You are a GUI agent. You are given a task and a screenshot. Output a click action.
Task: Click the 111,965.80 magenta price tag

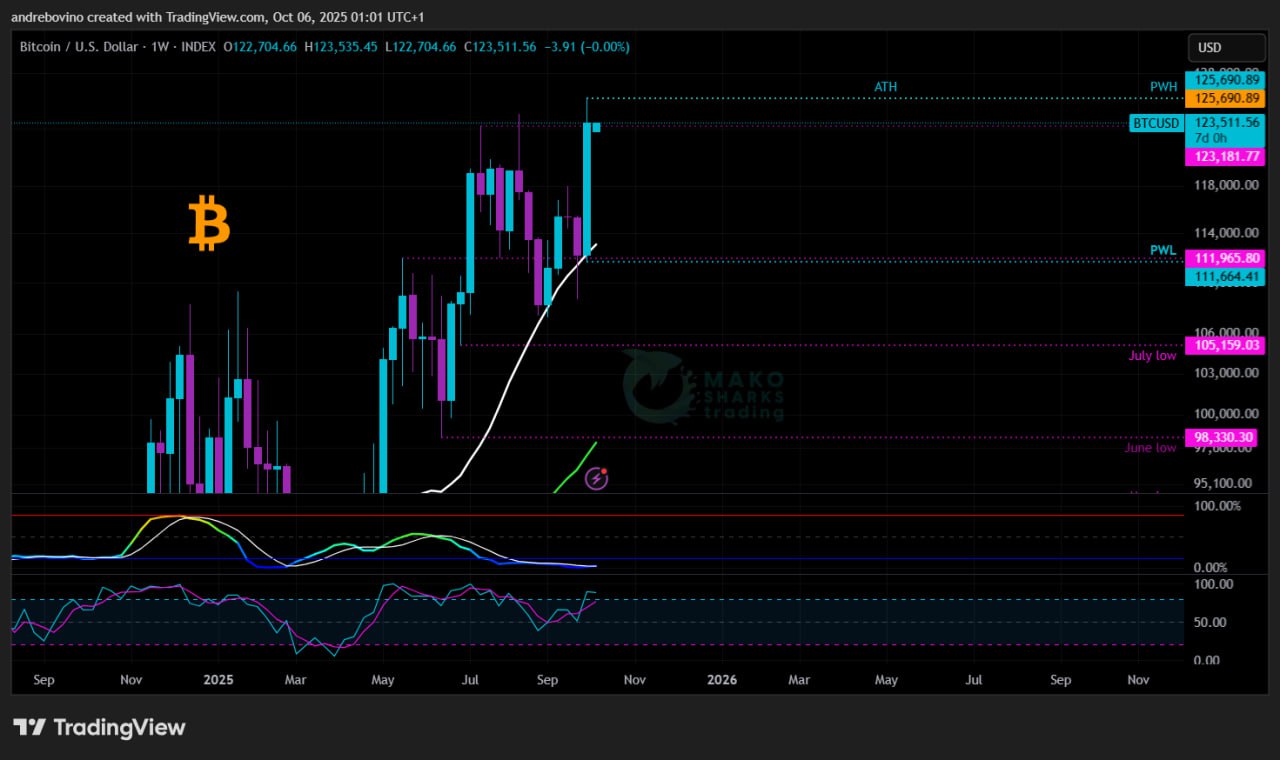click(1224, 258)
